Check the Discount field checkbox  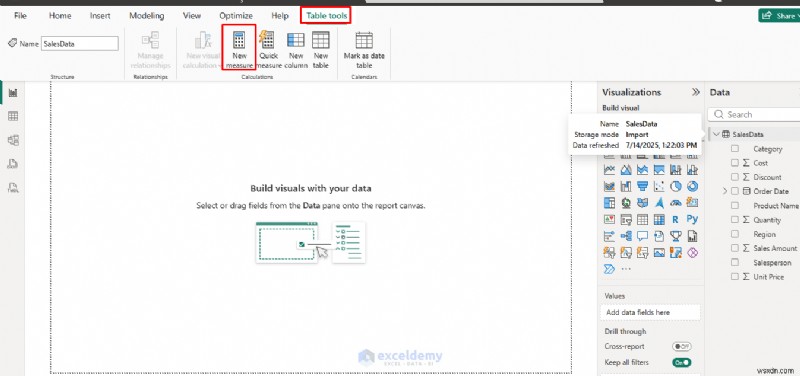(735, 177)
